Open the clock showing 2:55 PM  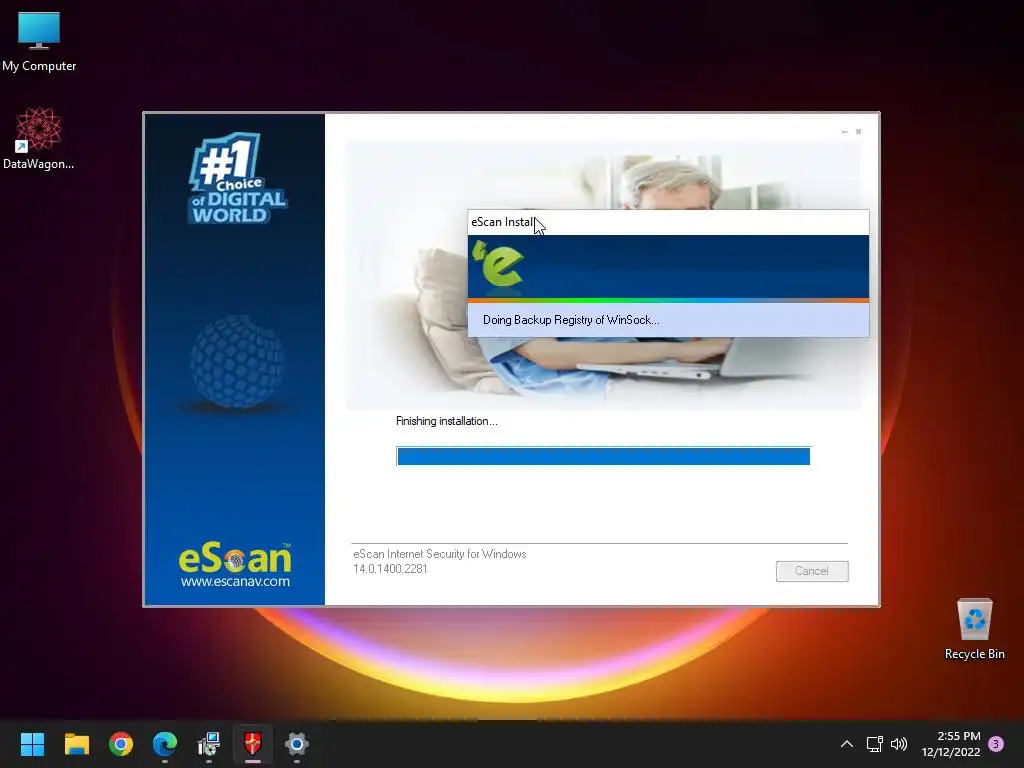(x=952, y=744)
